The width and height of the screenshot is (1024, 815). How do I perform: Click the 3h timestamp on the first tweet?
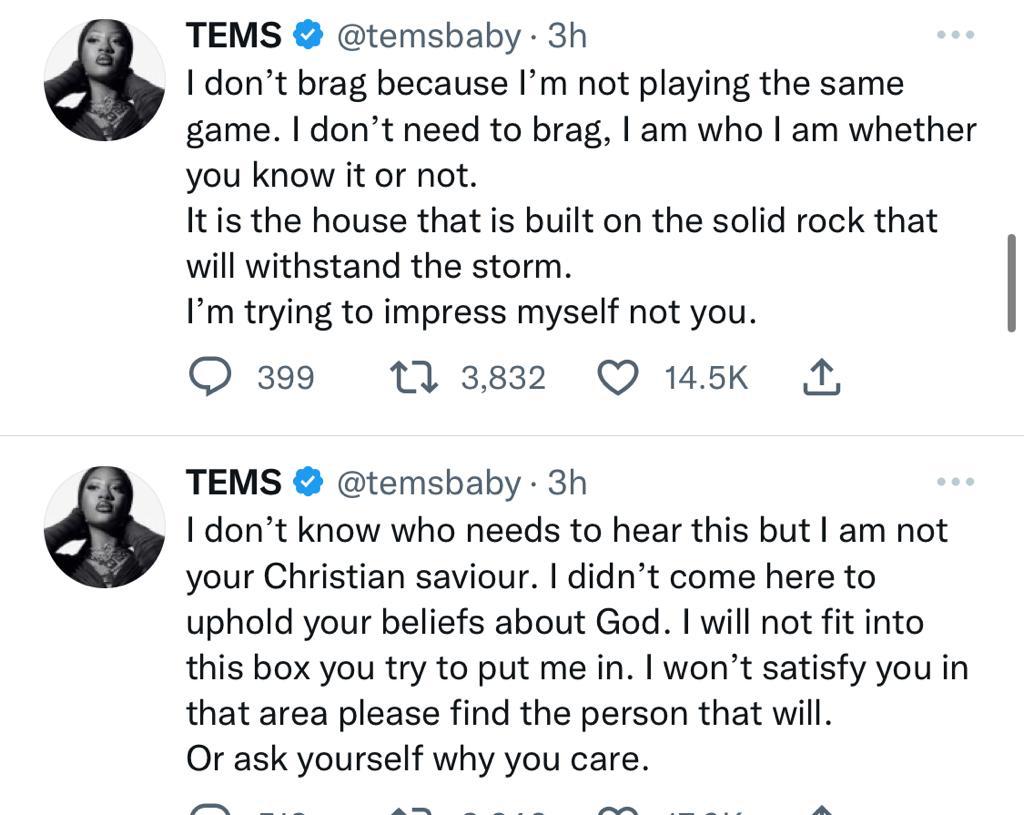(567, 37)
